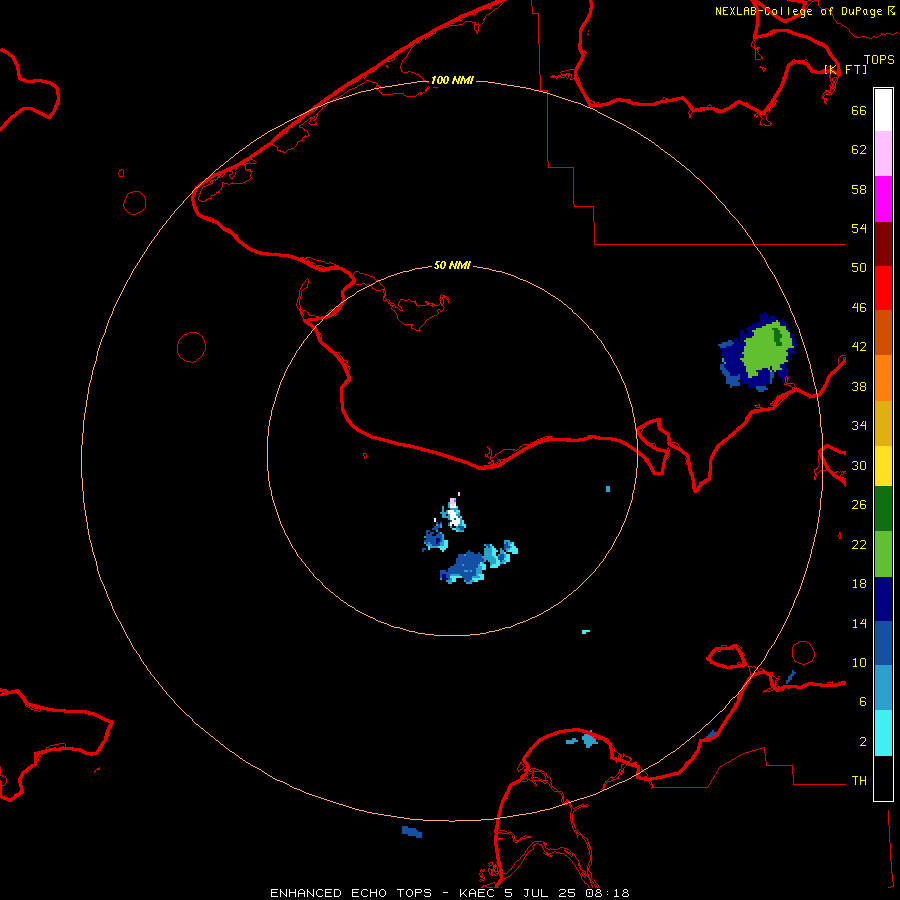Click the "62" legend value
Screen dimensions: 900x900
(x=859, y=150)
